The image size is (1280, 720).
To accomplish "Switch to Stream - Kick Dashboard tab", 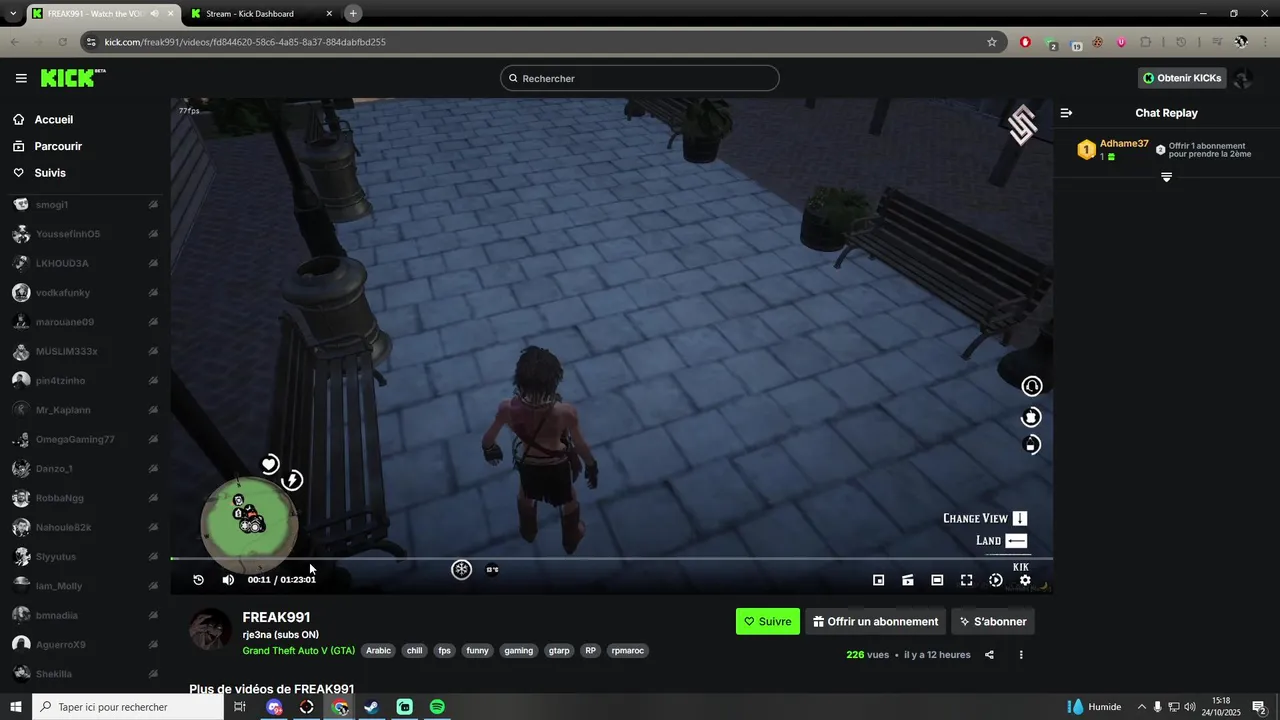I will click(x=260, y=14).
